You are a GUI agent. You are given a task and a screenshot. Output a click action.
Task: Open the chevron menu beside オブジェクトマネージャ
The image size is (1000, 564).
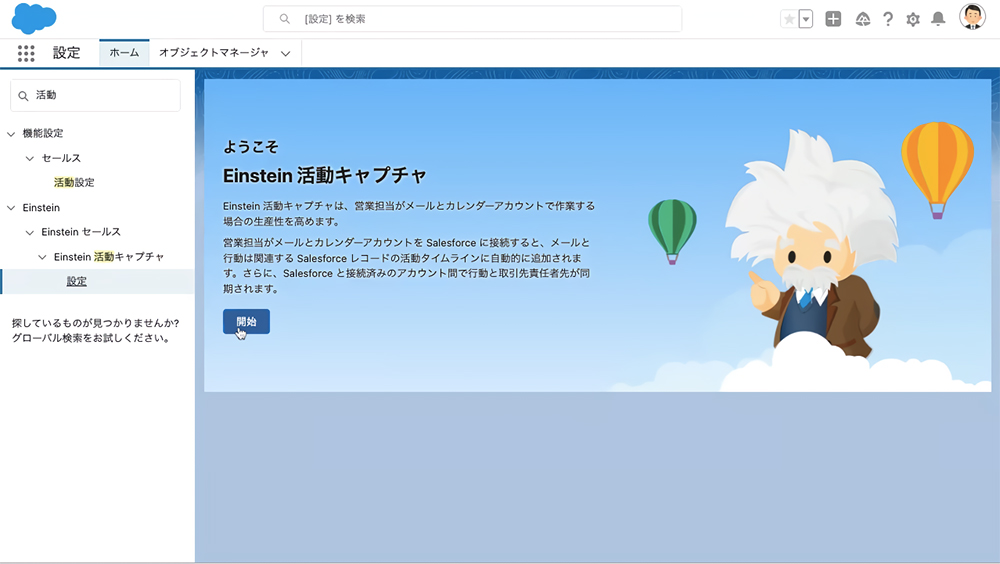(286, 54)
